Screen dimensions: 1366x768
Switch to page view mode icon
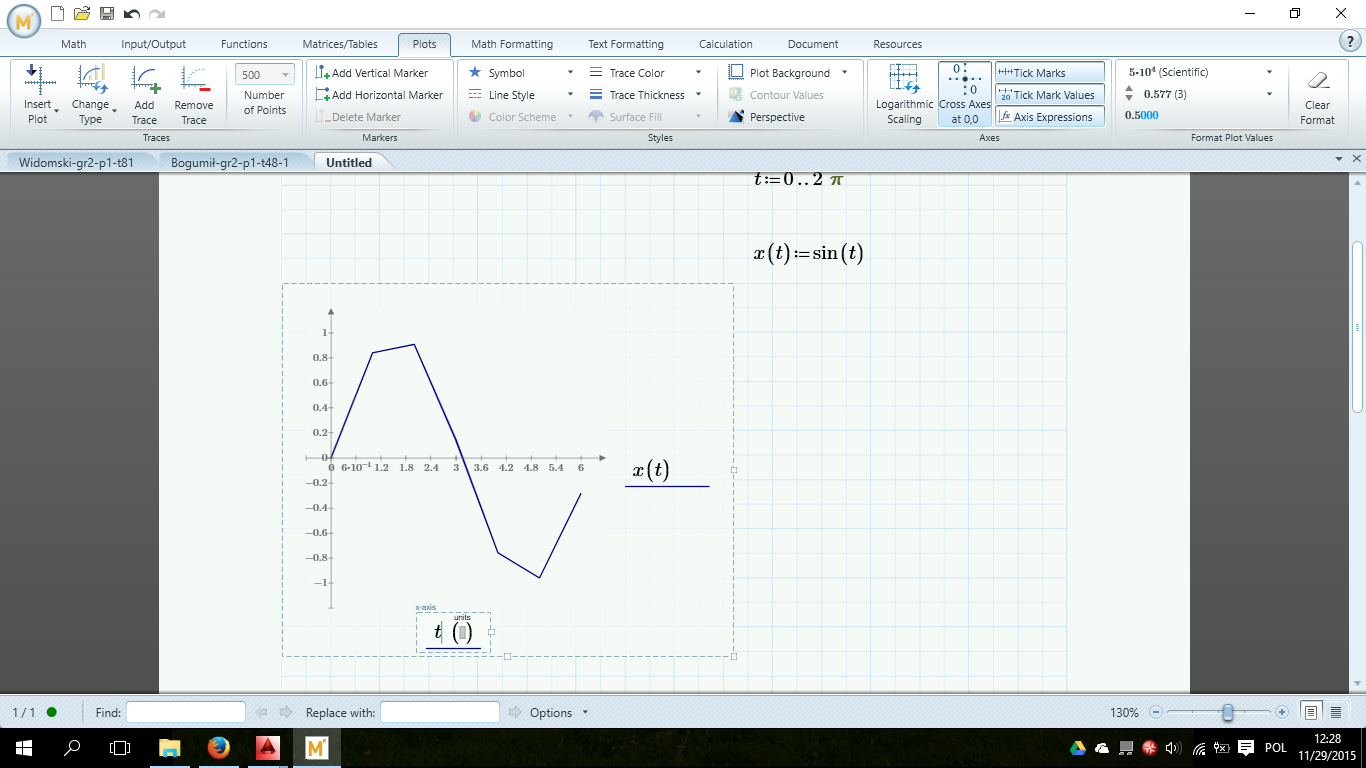click(x=1311, y=712)
